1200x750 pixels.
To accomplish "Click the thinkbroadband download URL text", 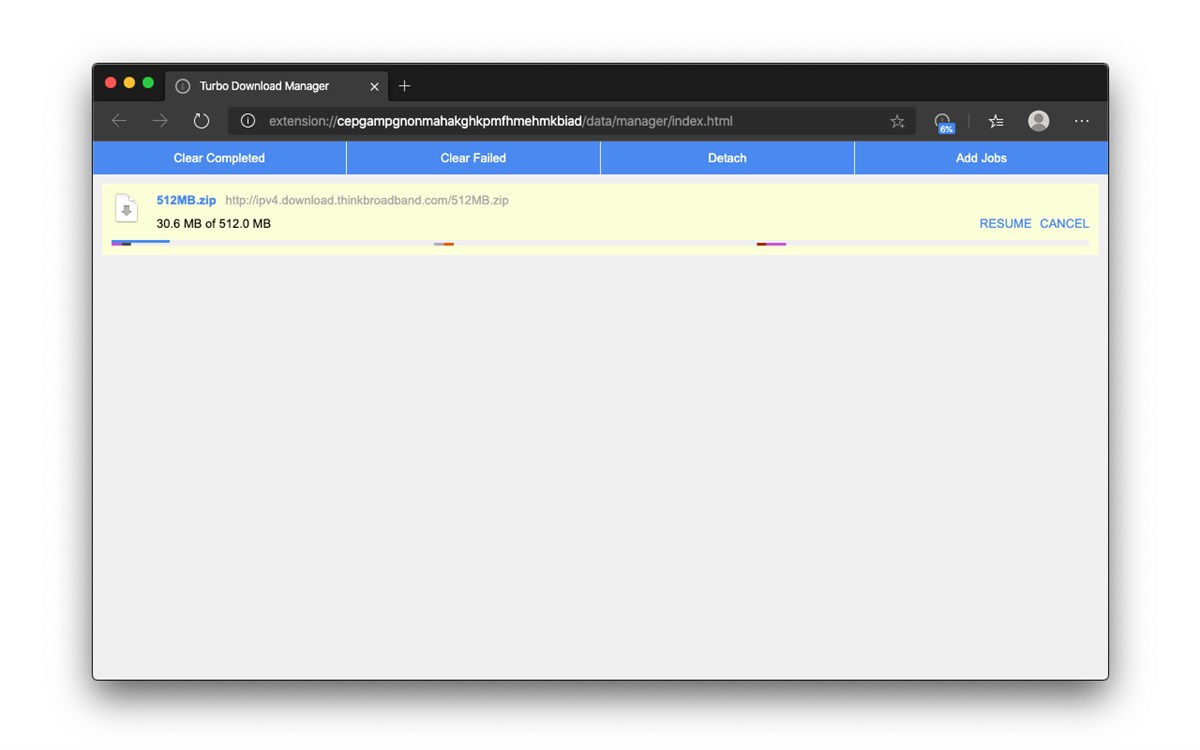I will (x=367, y=201).
